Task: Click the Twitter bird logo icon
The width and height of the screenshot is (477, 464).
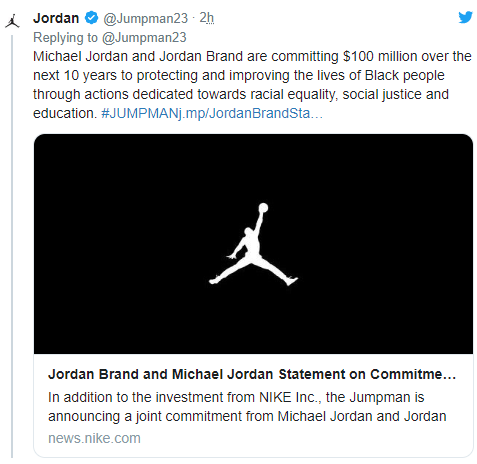Action: tap(465, 17)
